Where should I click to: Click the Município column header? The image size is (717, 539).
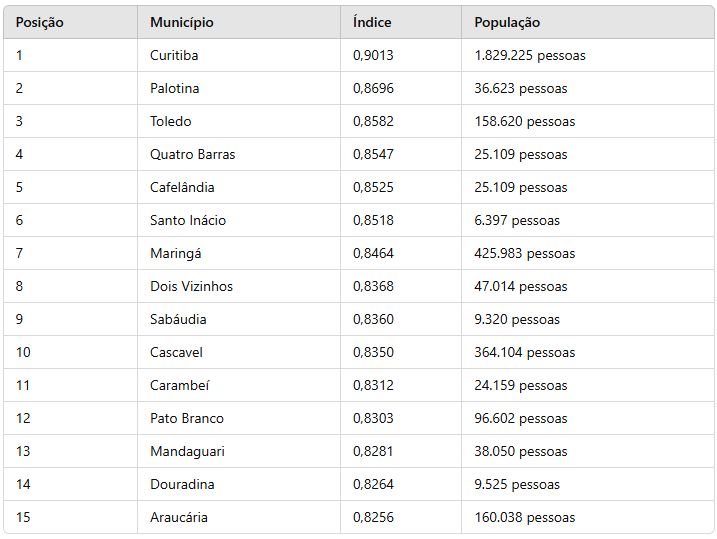181,22
